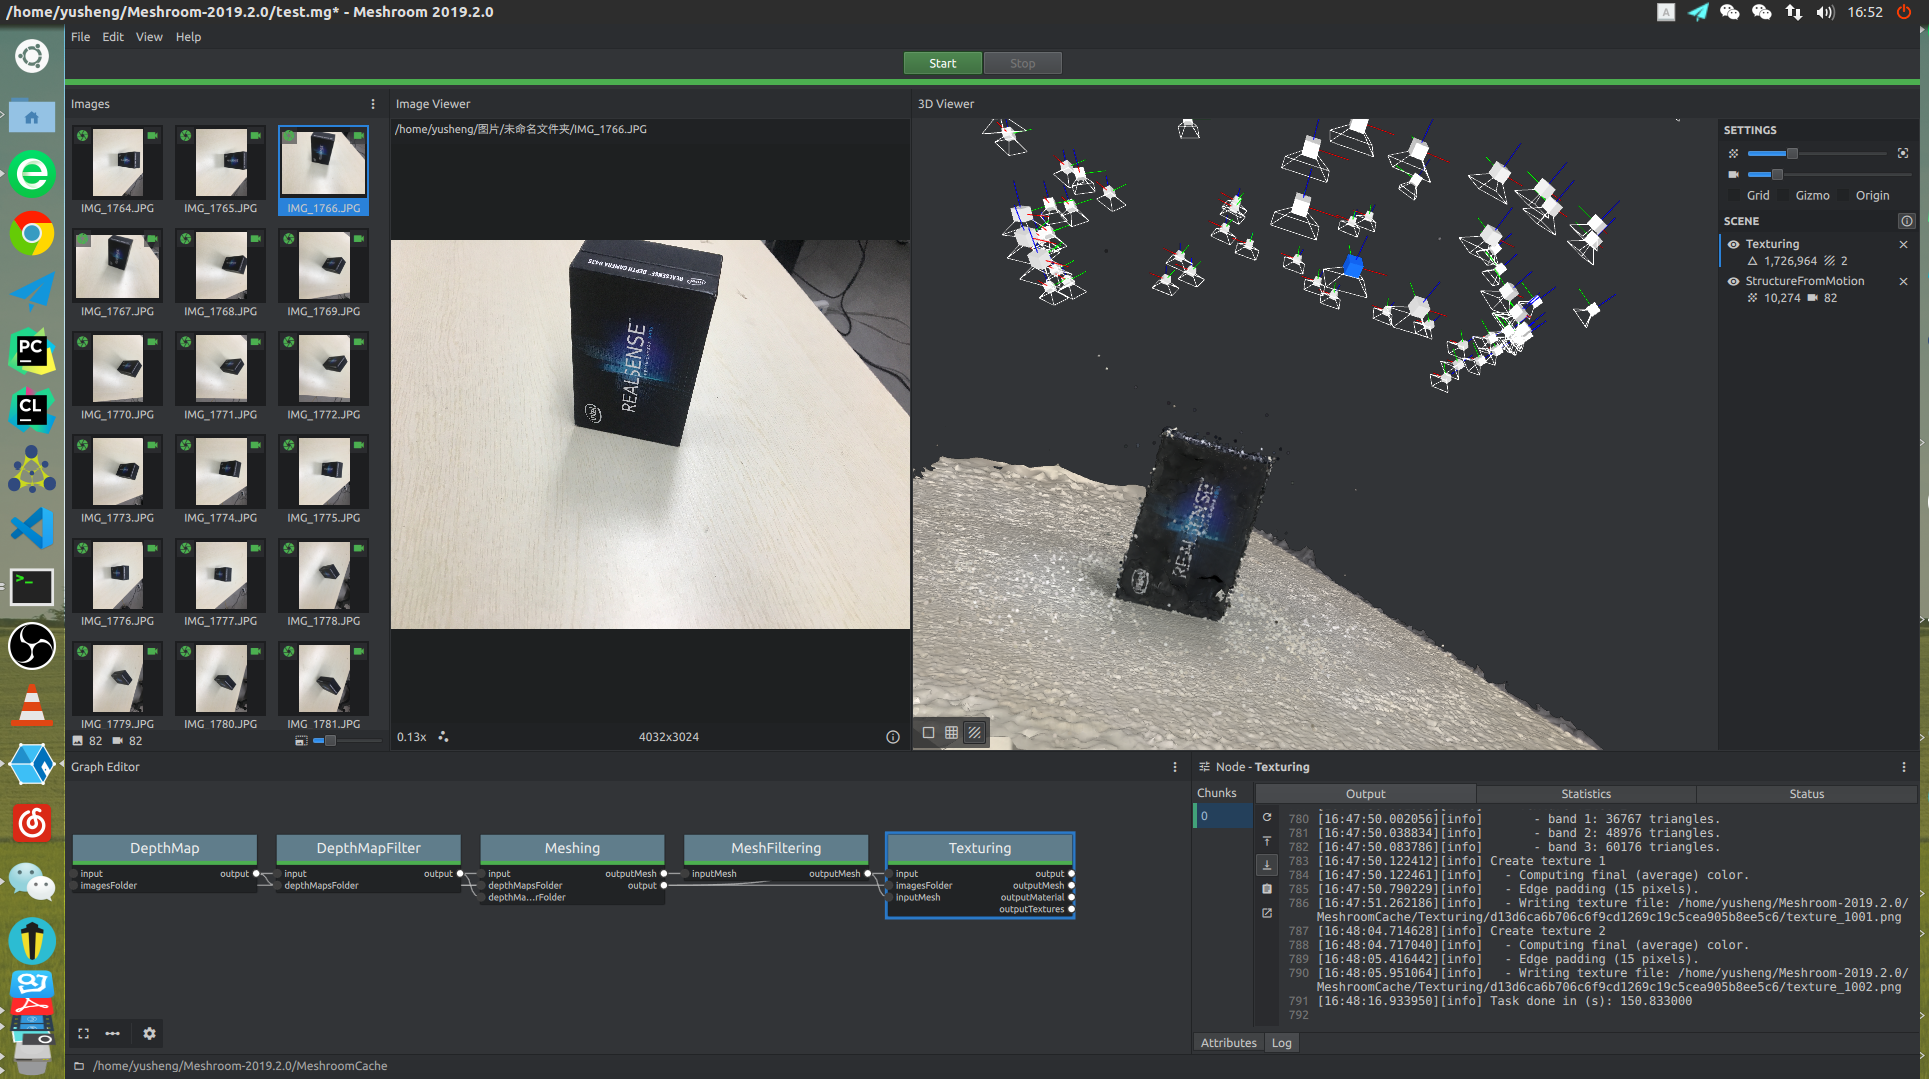Switch to the Statistics tab

click(1586, 793)
